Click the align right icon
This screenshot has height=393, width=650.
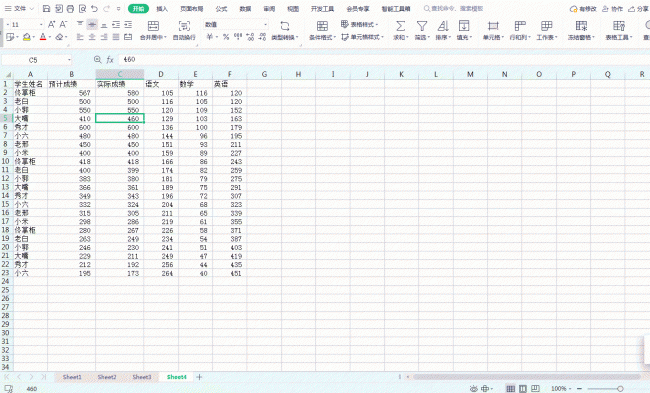(x=104, y=37)
